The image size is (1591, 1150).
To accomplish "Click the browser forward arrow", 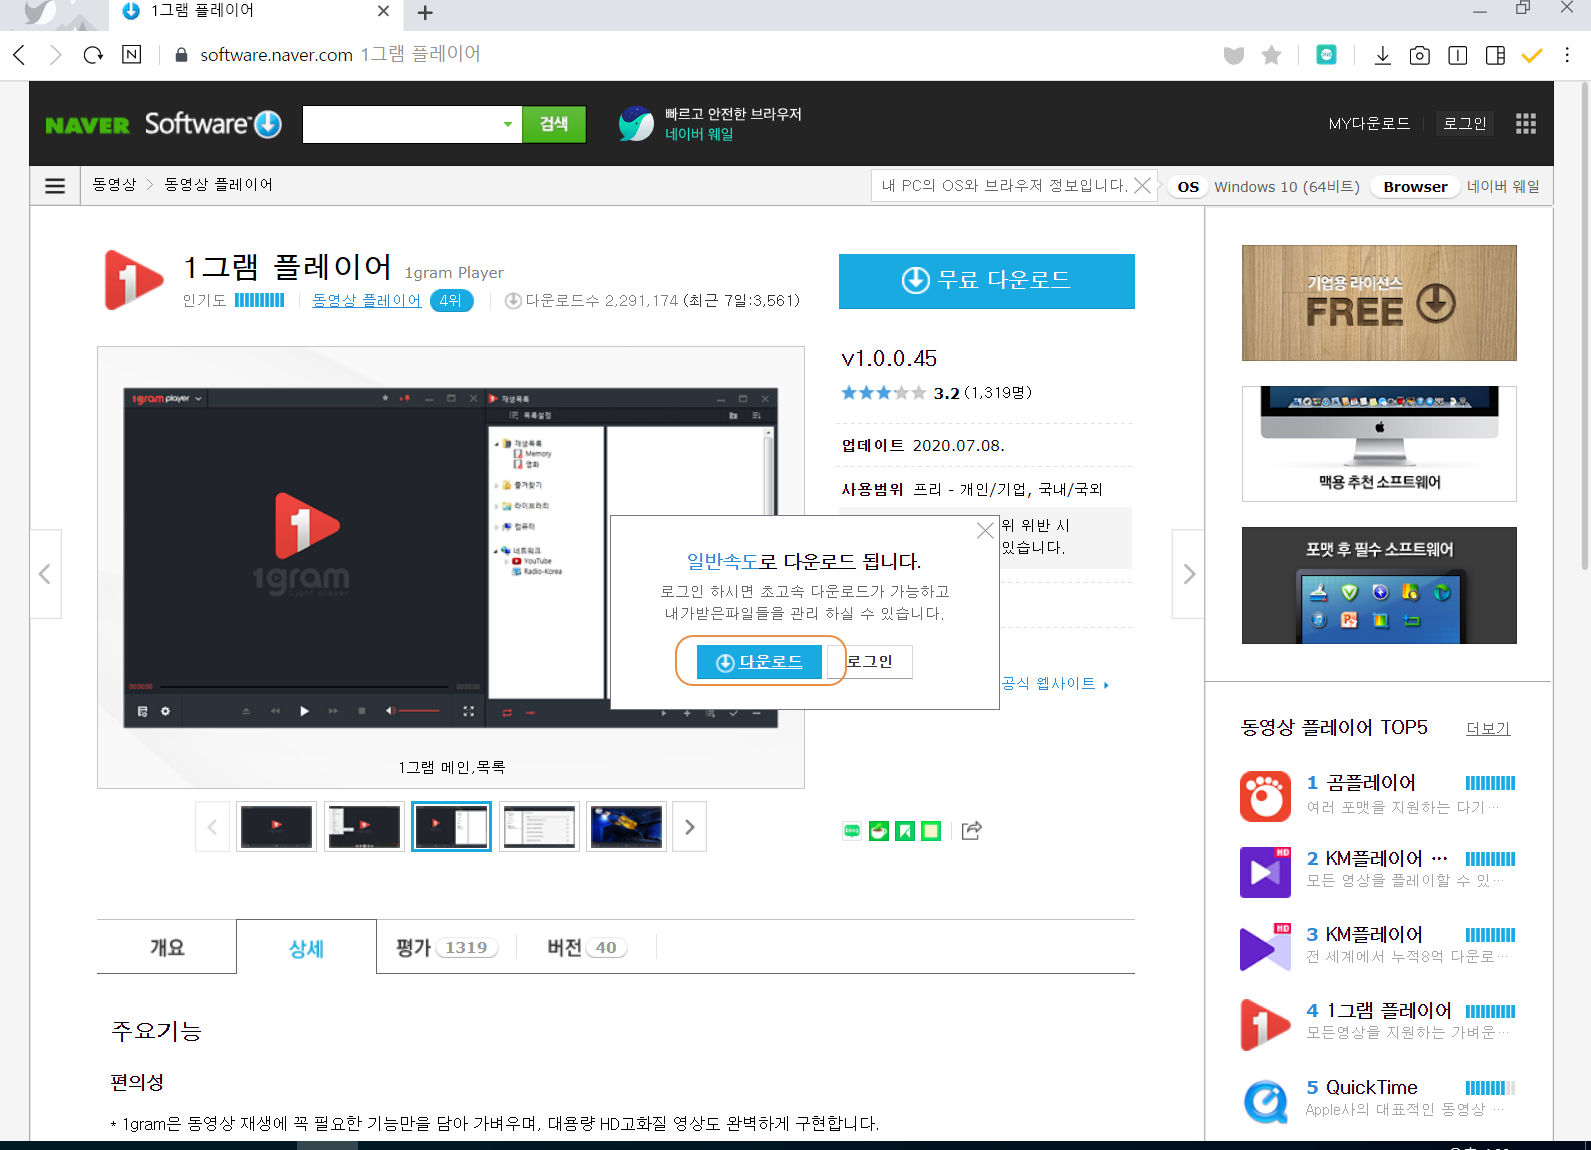I will tap(55, 55).
